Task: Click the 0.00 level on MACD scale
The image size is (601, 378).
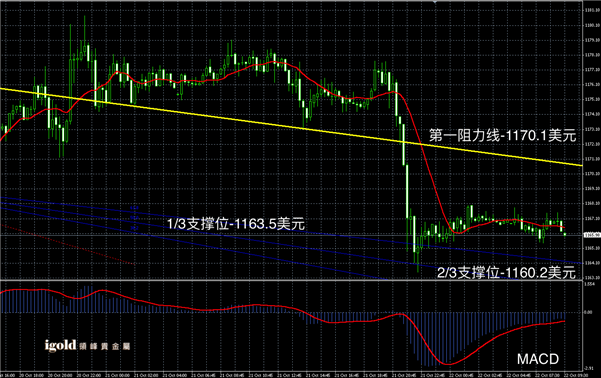Action: pos(588,312)
